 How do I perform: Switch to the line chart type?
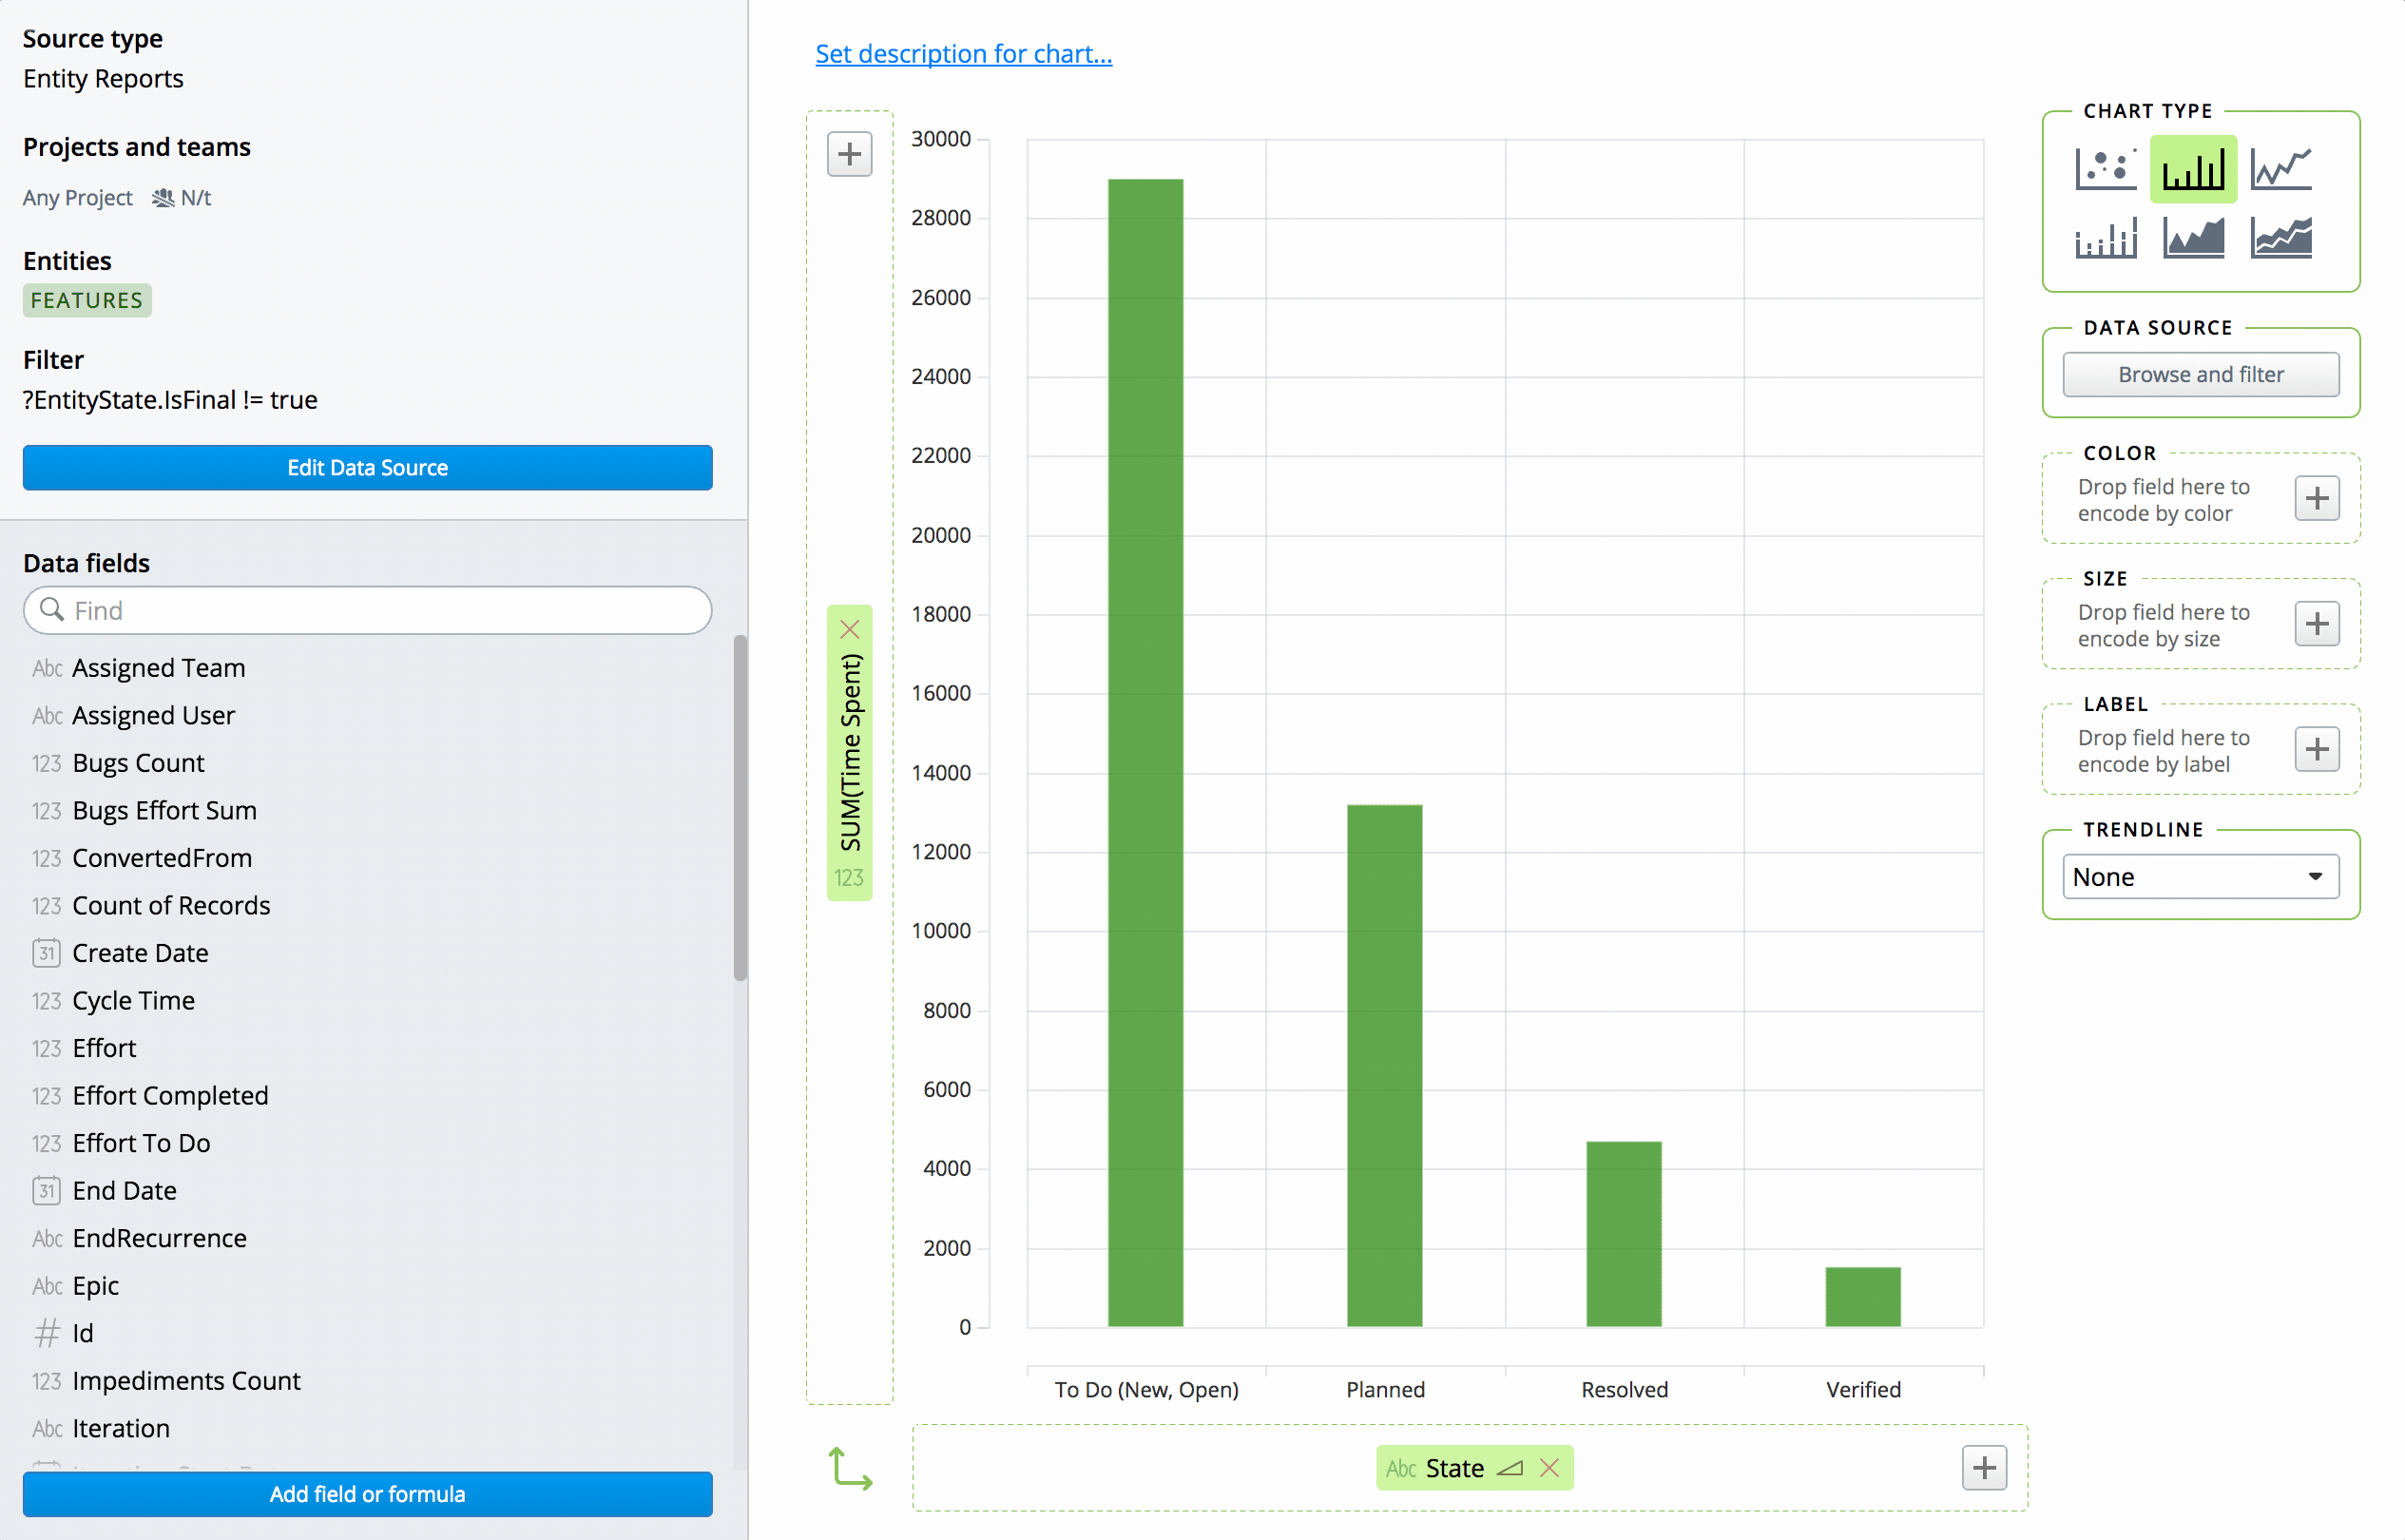[x=2280, y=168]
